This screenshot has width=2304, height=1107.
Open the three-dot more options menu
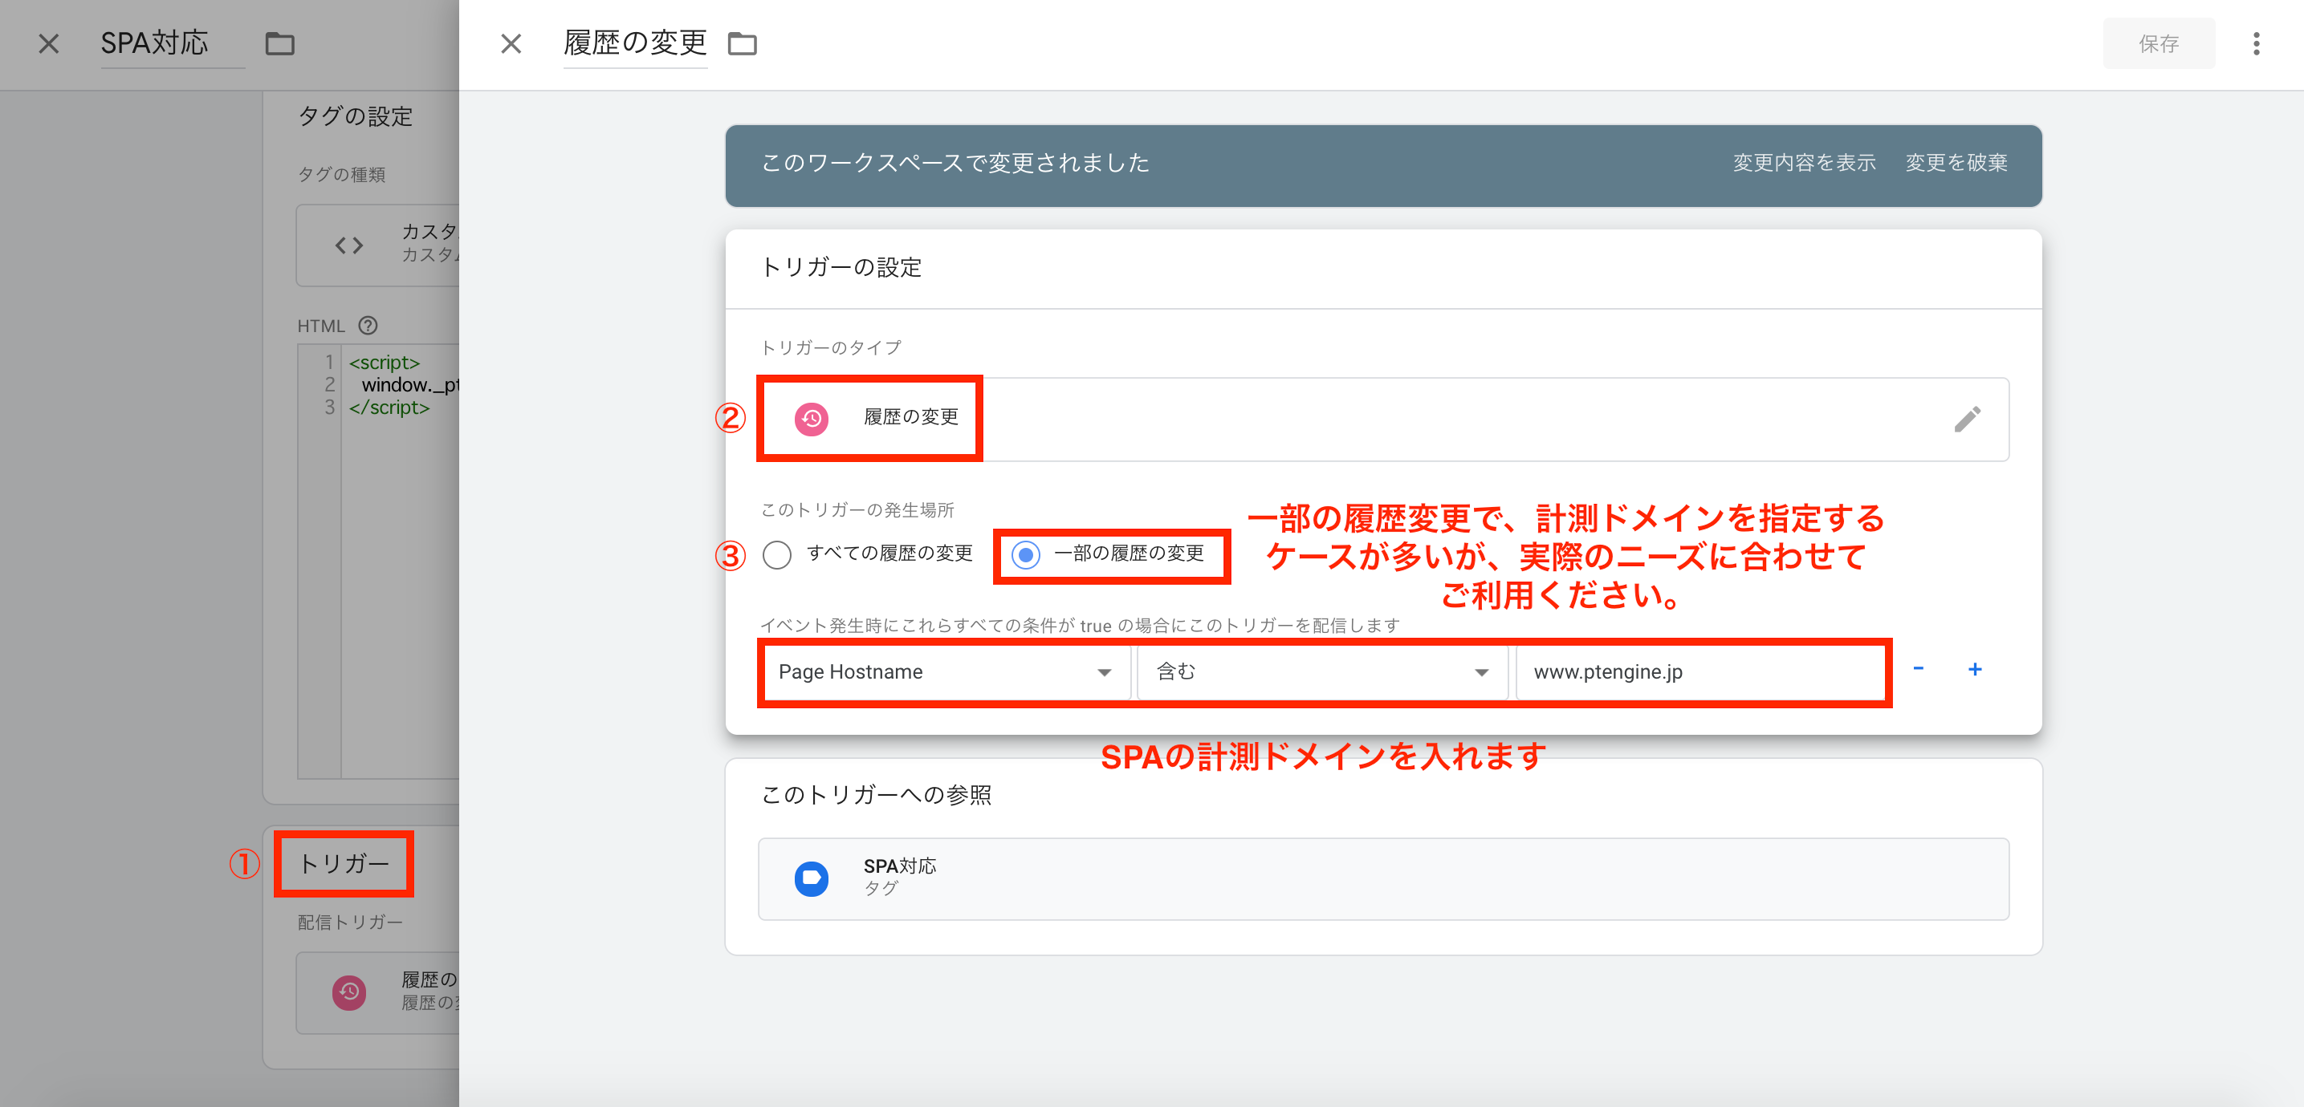(2256, 44)
